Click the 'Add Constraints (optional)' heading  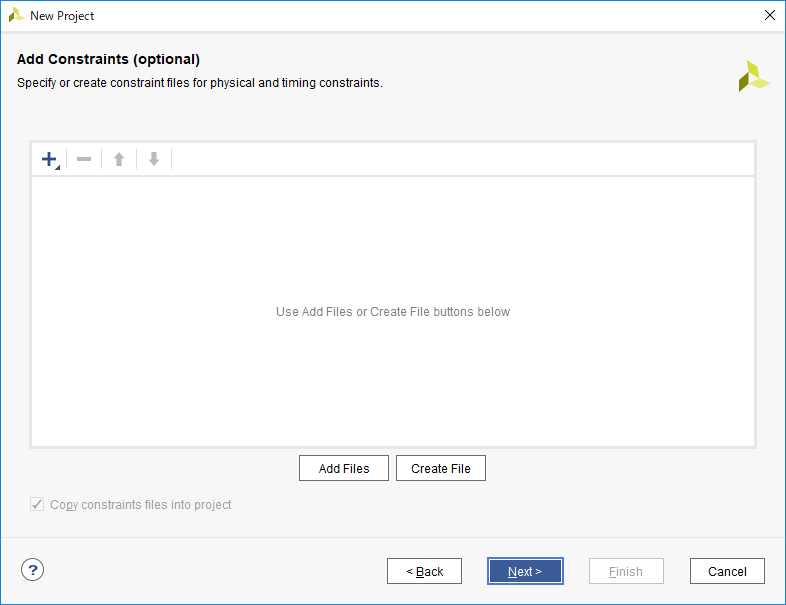click(109, 60)
